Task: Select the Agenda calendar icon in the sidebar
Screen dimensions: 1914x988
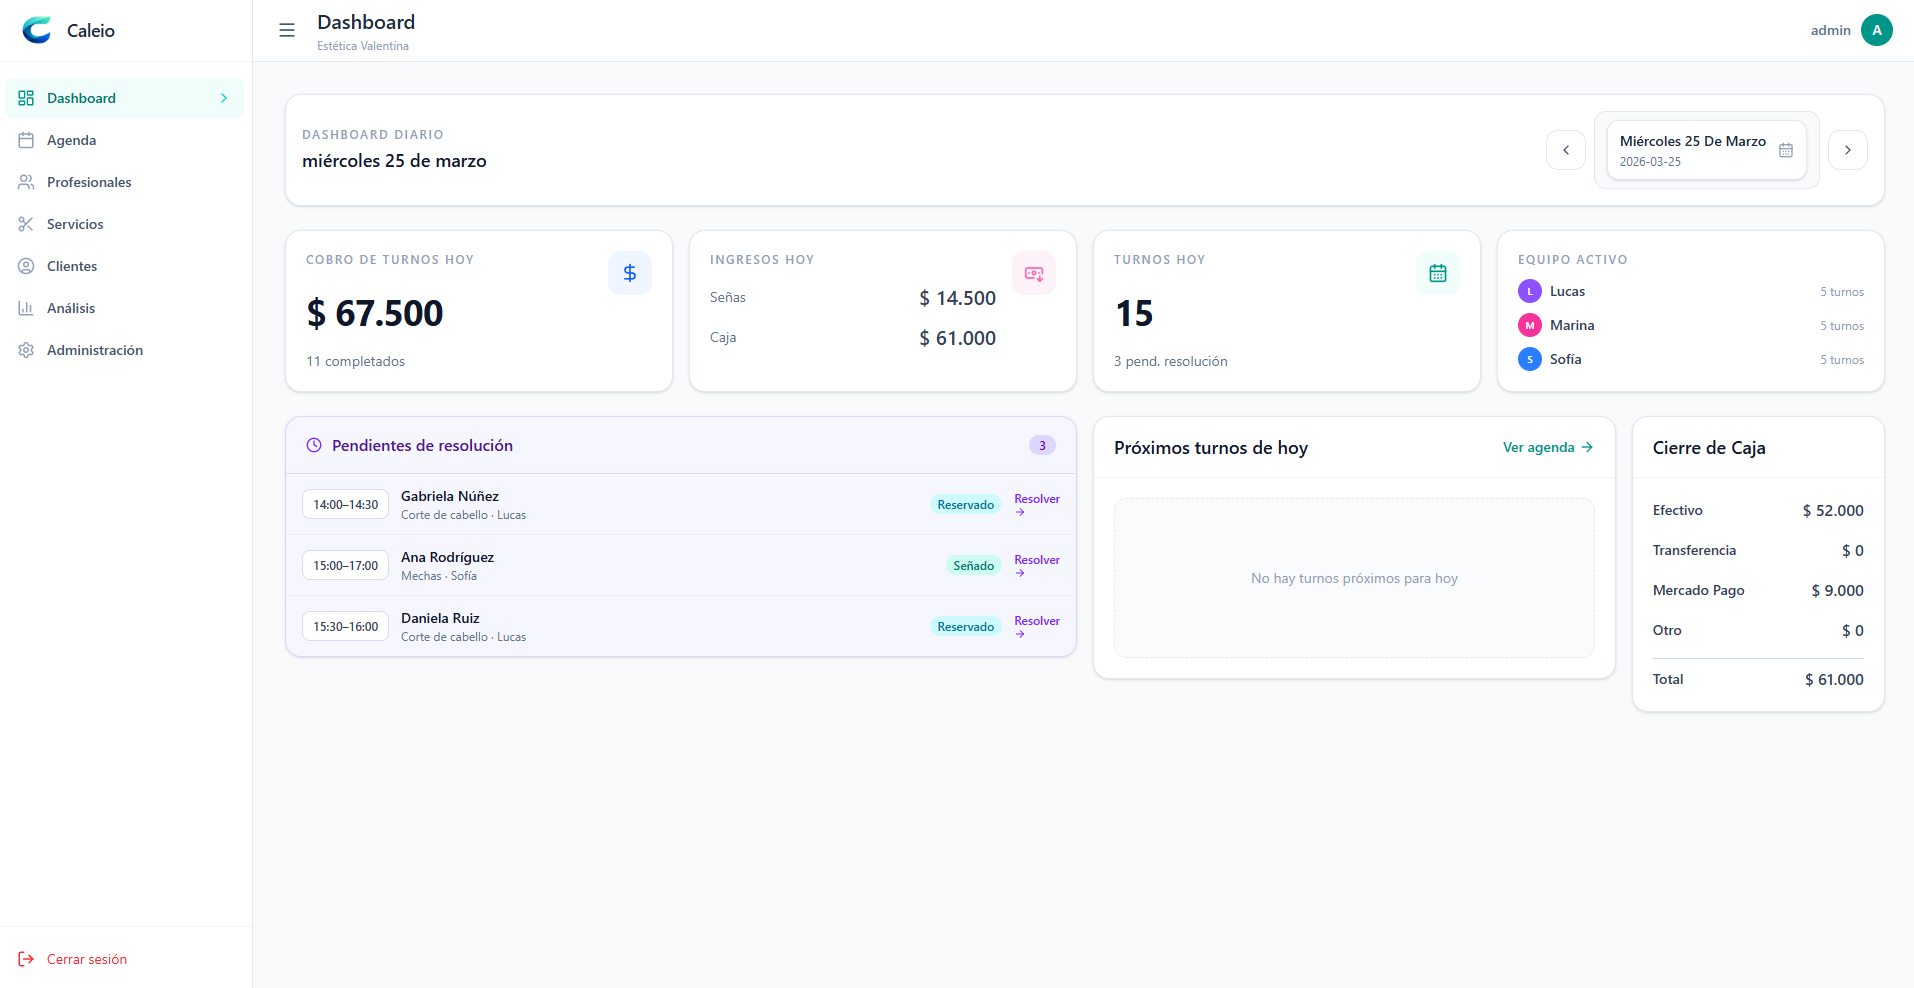Action: click(27, 140)
